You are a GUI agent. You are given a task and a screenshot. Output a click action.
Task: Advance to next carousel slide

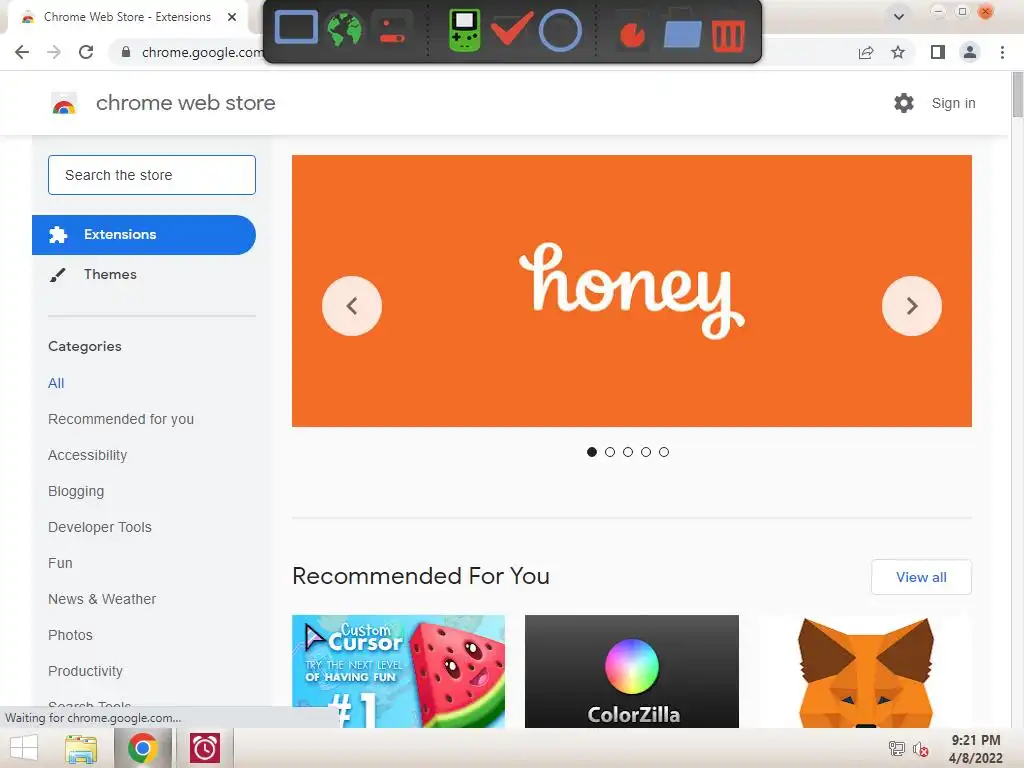point(912,306)
